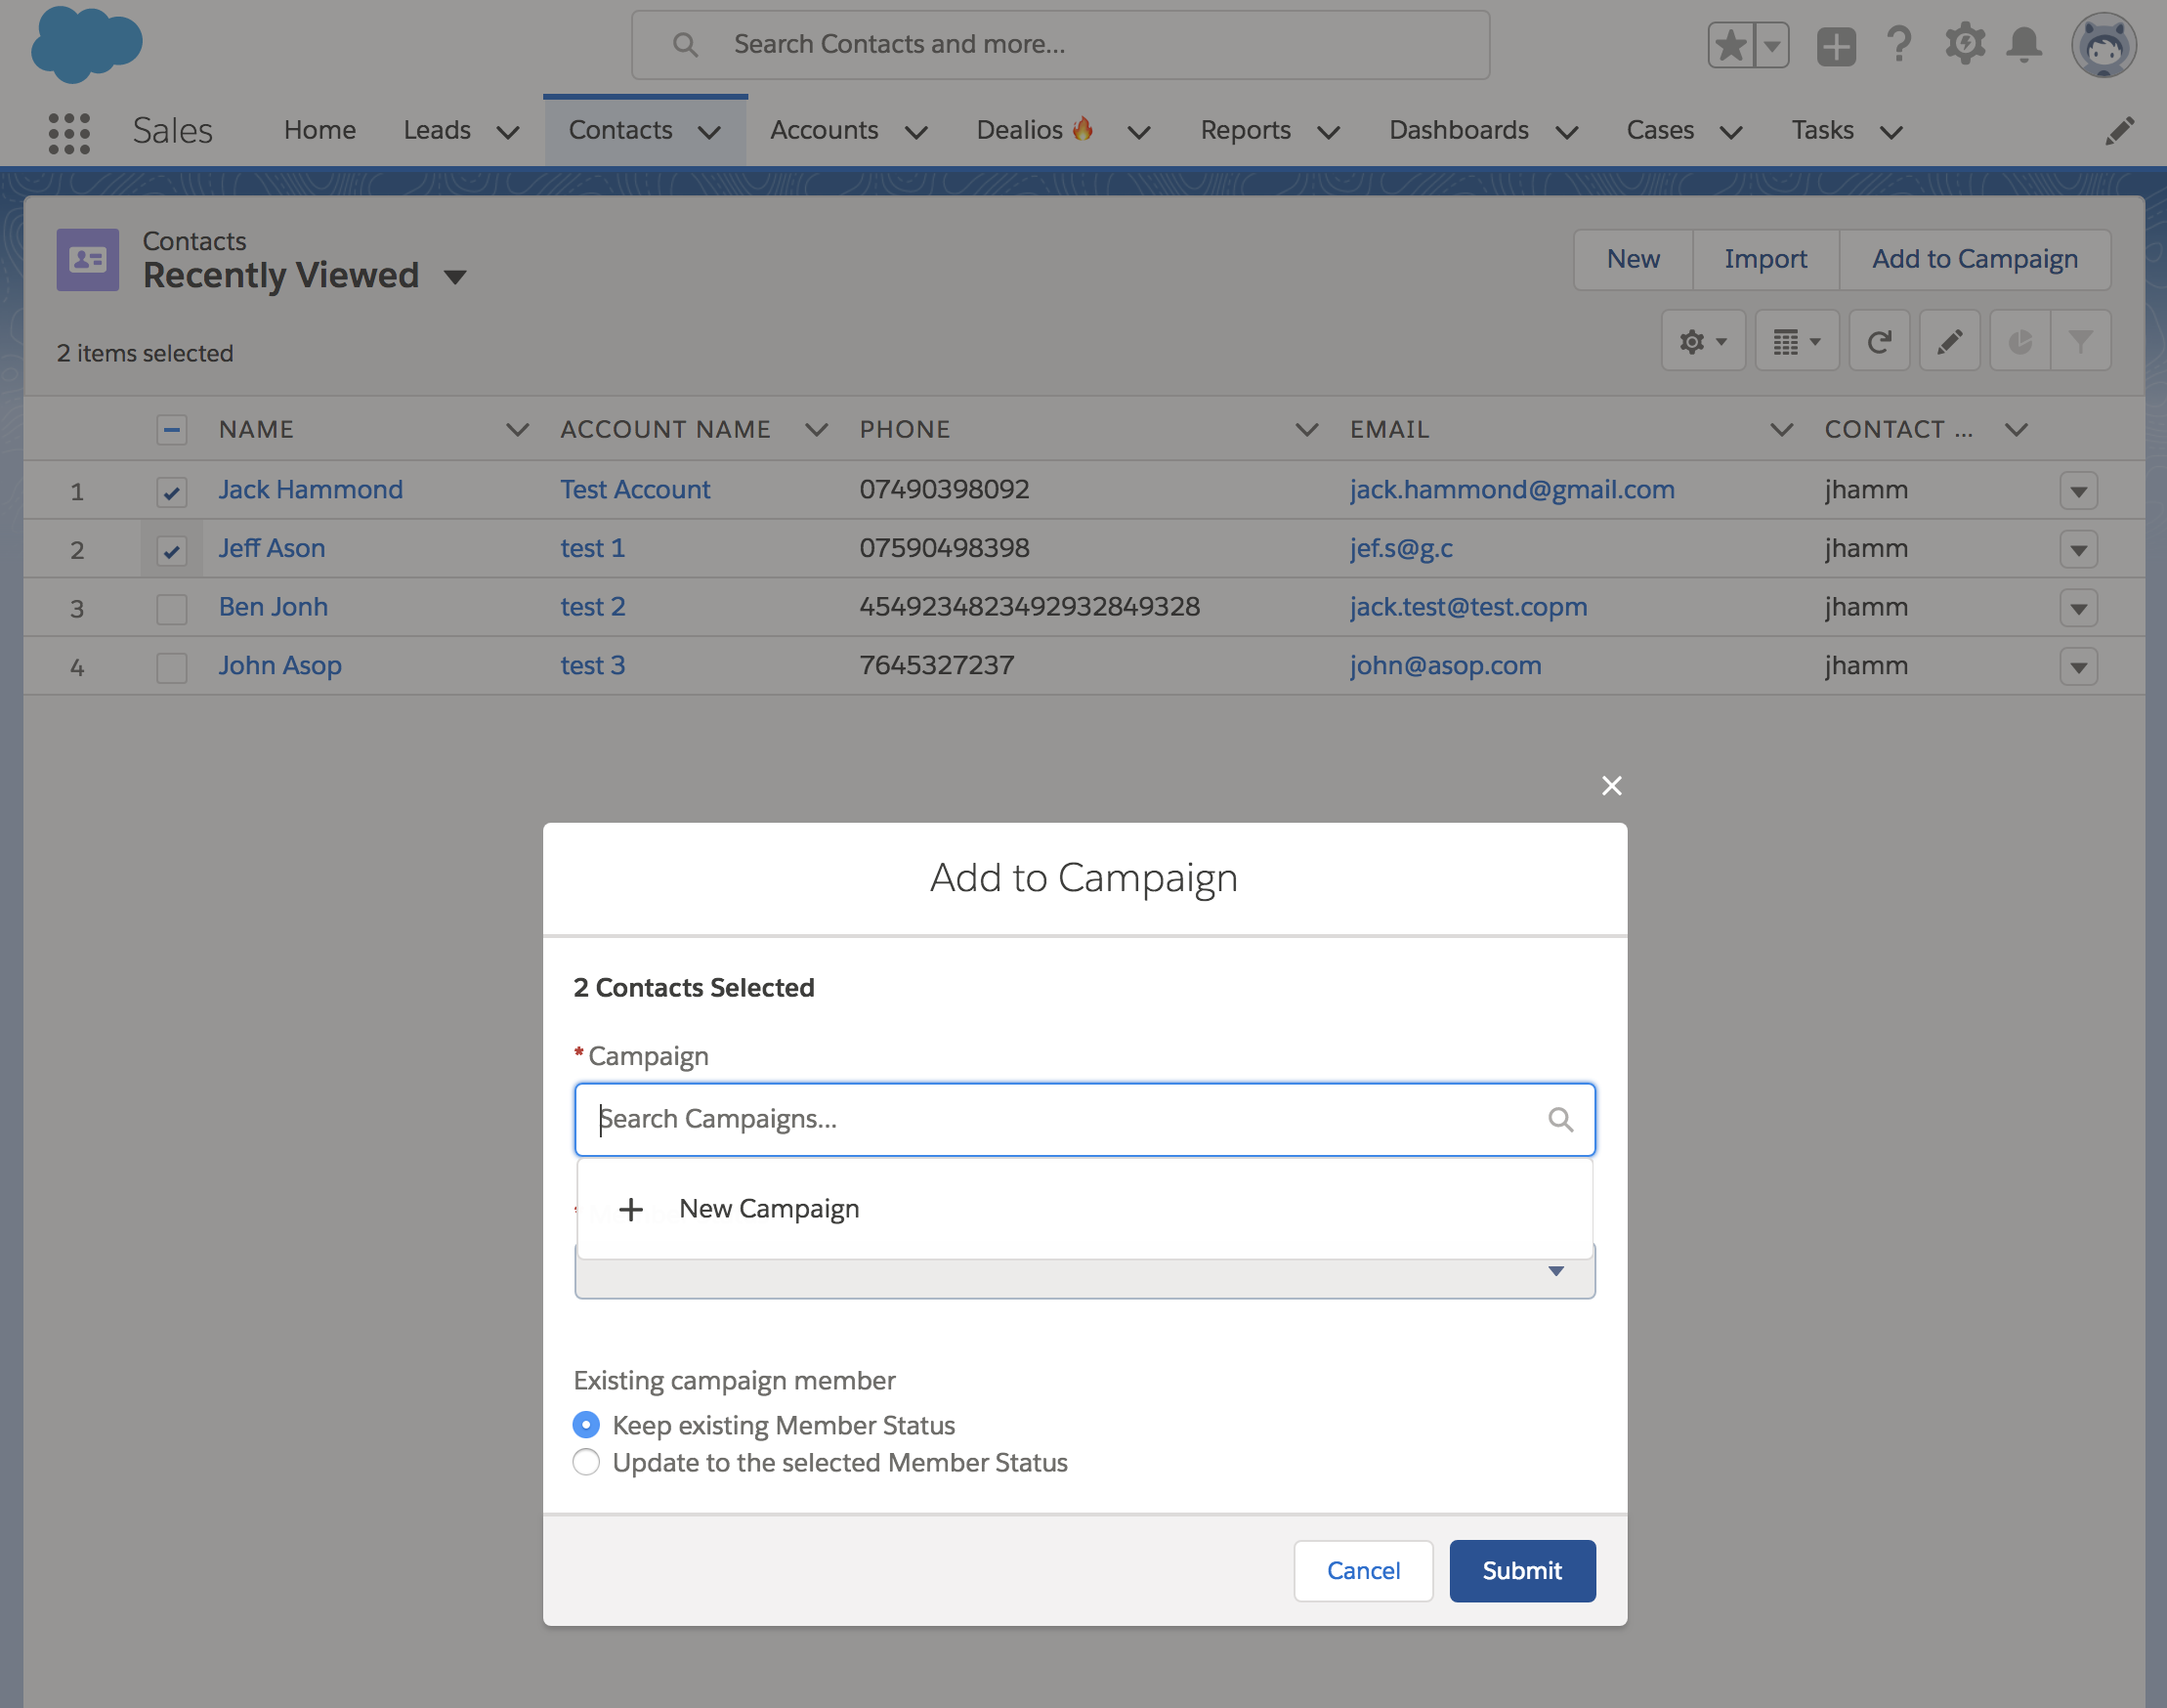Screen dimensions: 2167x1708
Task: Refresh the contacts list view
Action: (1878, 342)
